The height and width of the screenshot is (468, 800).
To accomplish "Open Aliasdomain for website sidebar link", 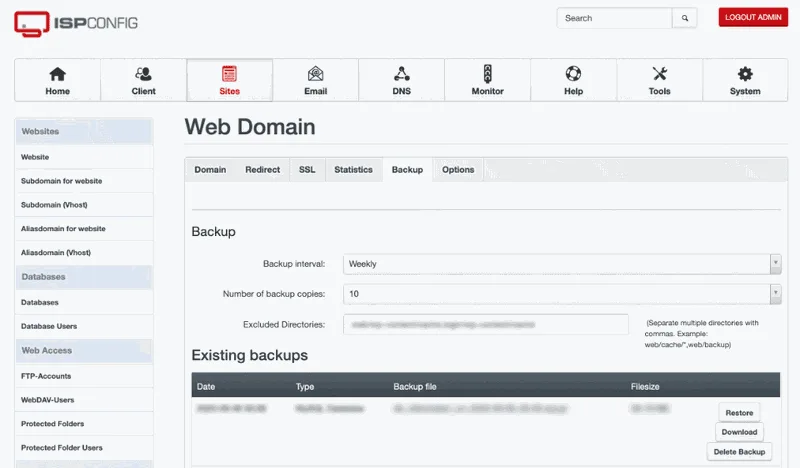I will click(x=84, y=229).
